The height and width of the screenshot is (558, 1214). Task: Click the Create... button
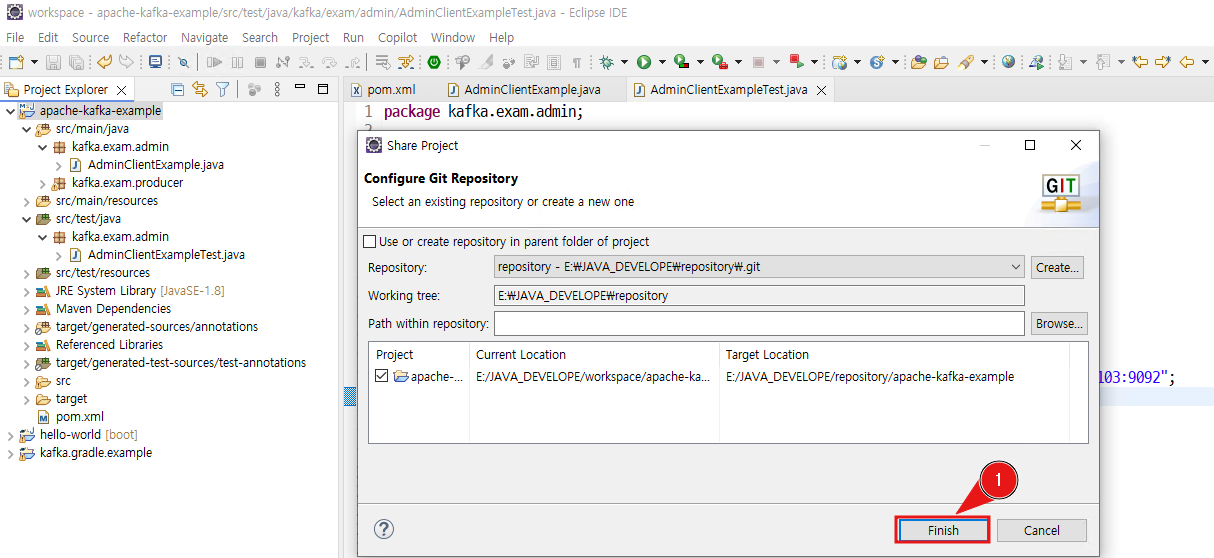(1058, 267)
